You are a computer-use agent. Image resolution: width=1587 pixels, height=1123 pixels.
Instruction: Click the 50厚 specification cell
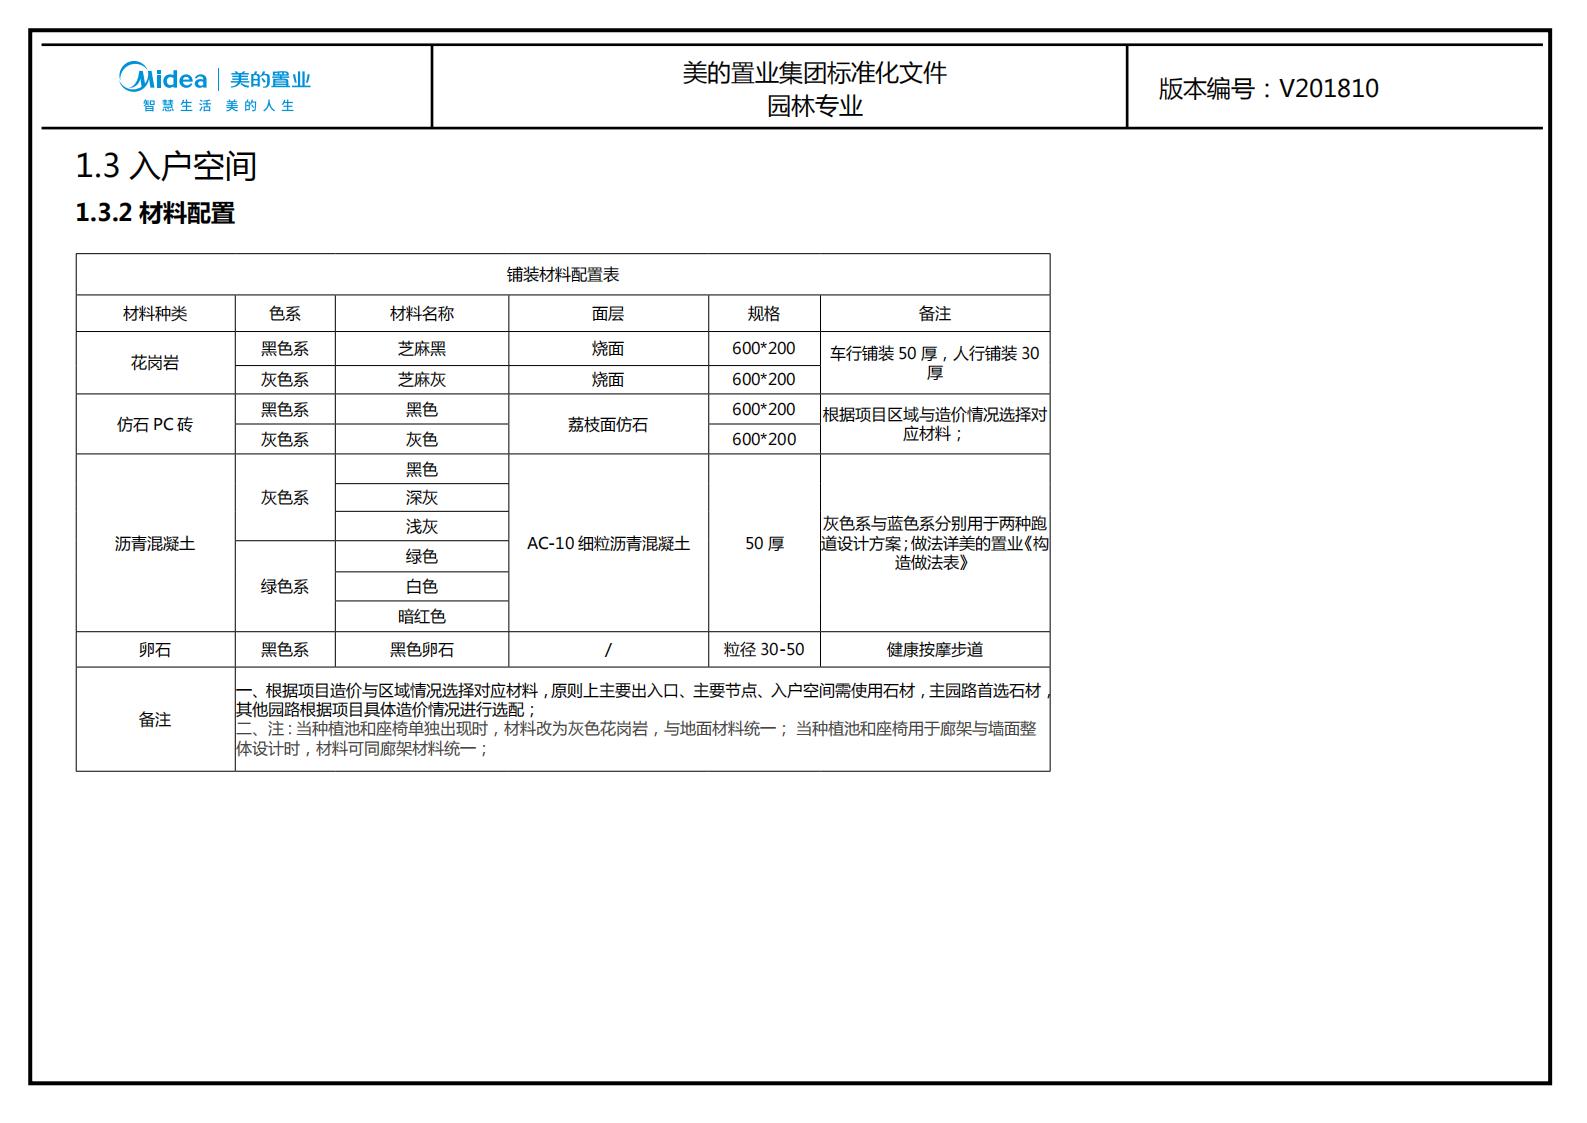[764, 543]
